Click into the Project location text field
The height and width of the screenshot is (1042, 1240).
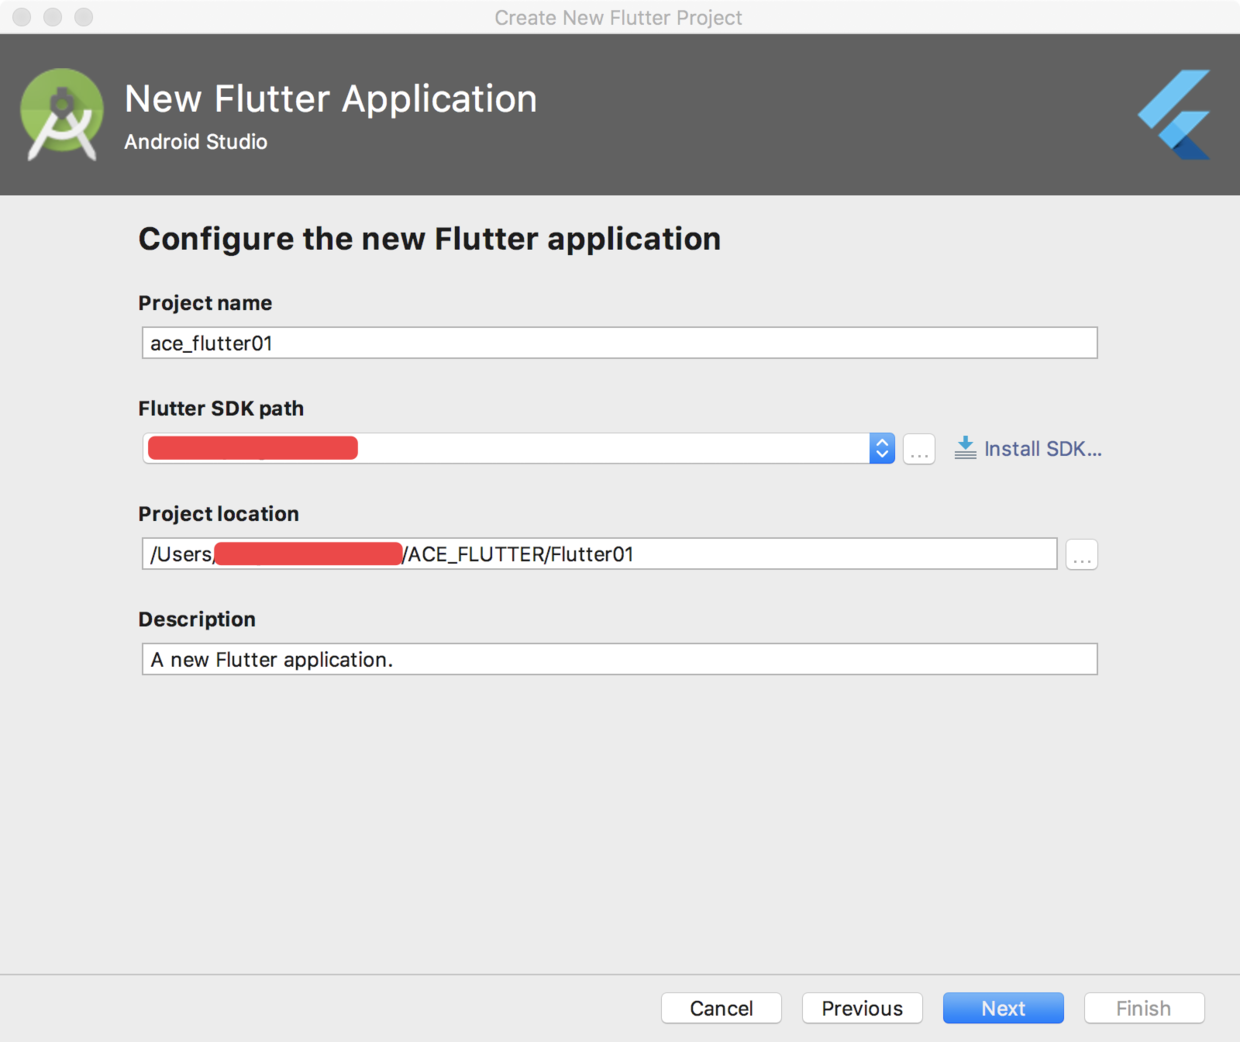[x=800, y=554]
